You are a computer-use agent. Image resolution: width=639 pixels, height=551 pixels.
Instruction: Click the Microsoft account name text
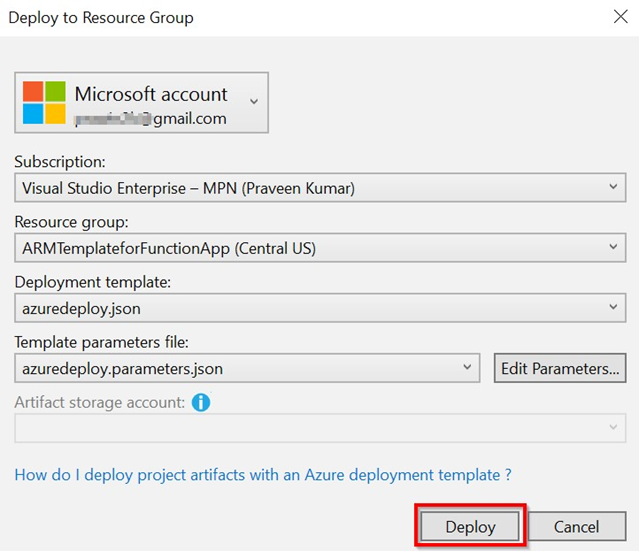[151, 94]
